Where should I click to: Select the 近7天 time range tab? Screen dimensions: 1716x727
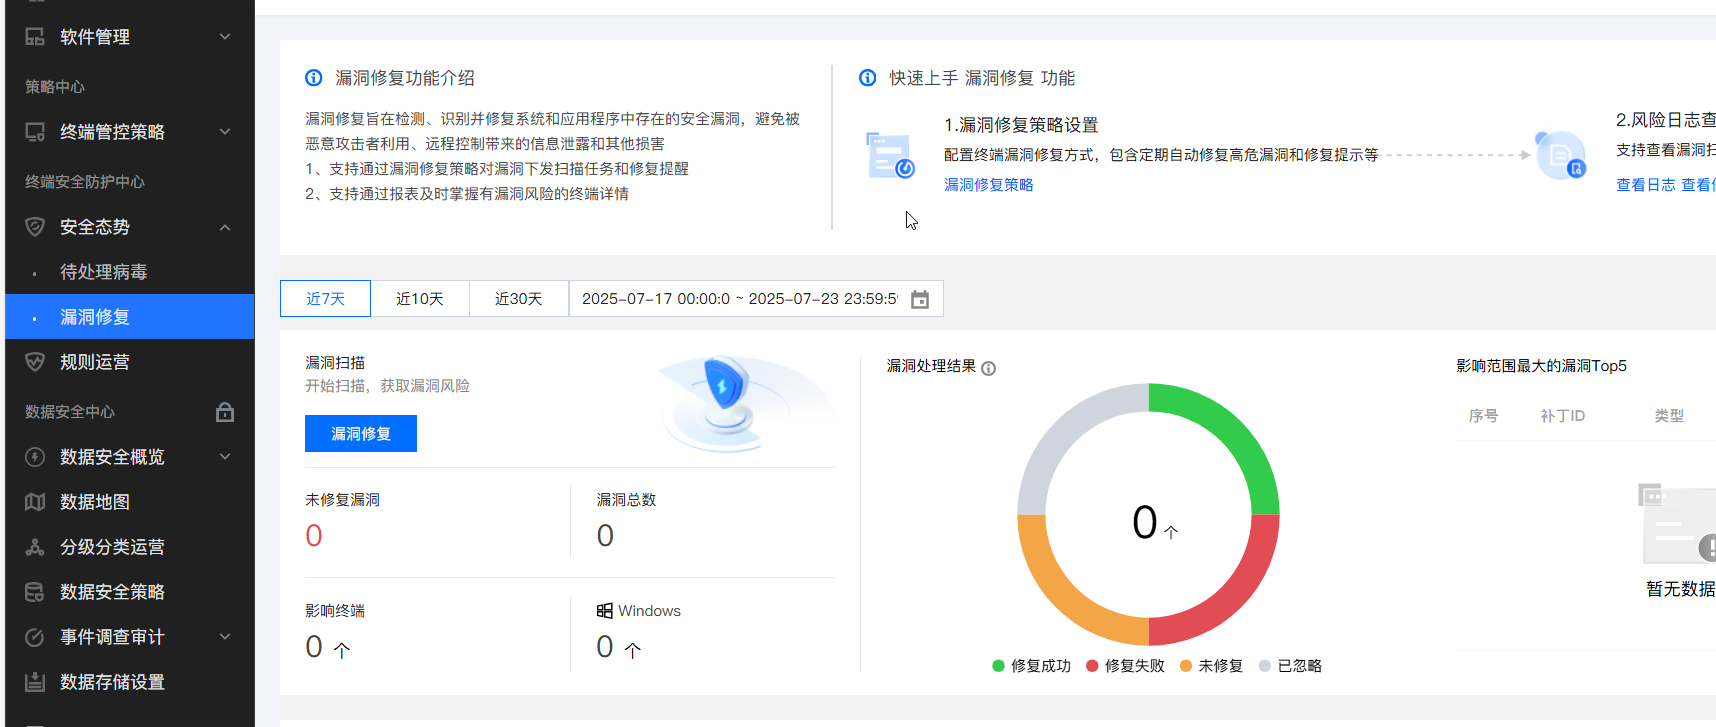[x=325, y=299]
